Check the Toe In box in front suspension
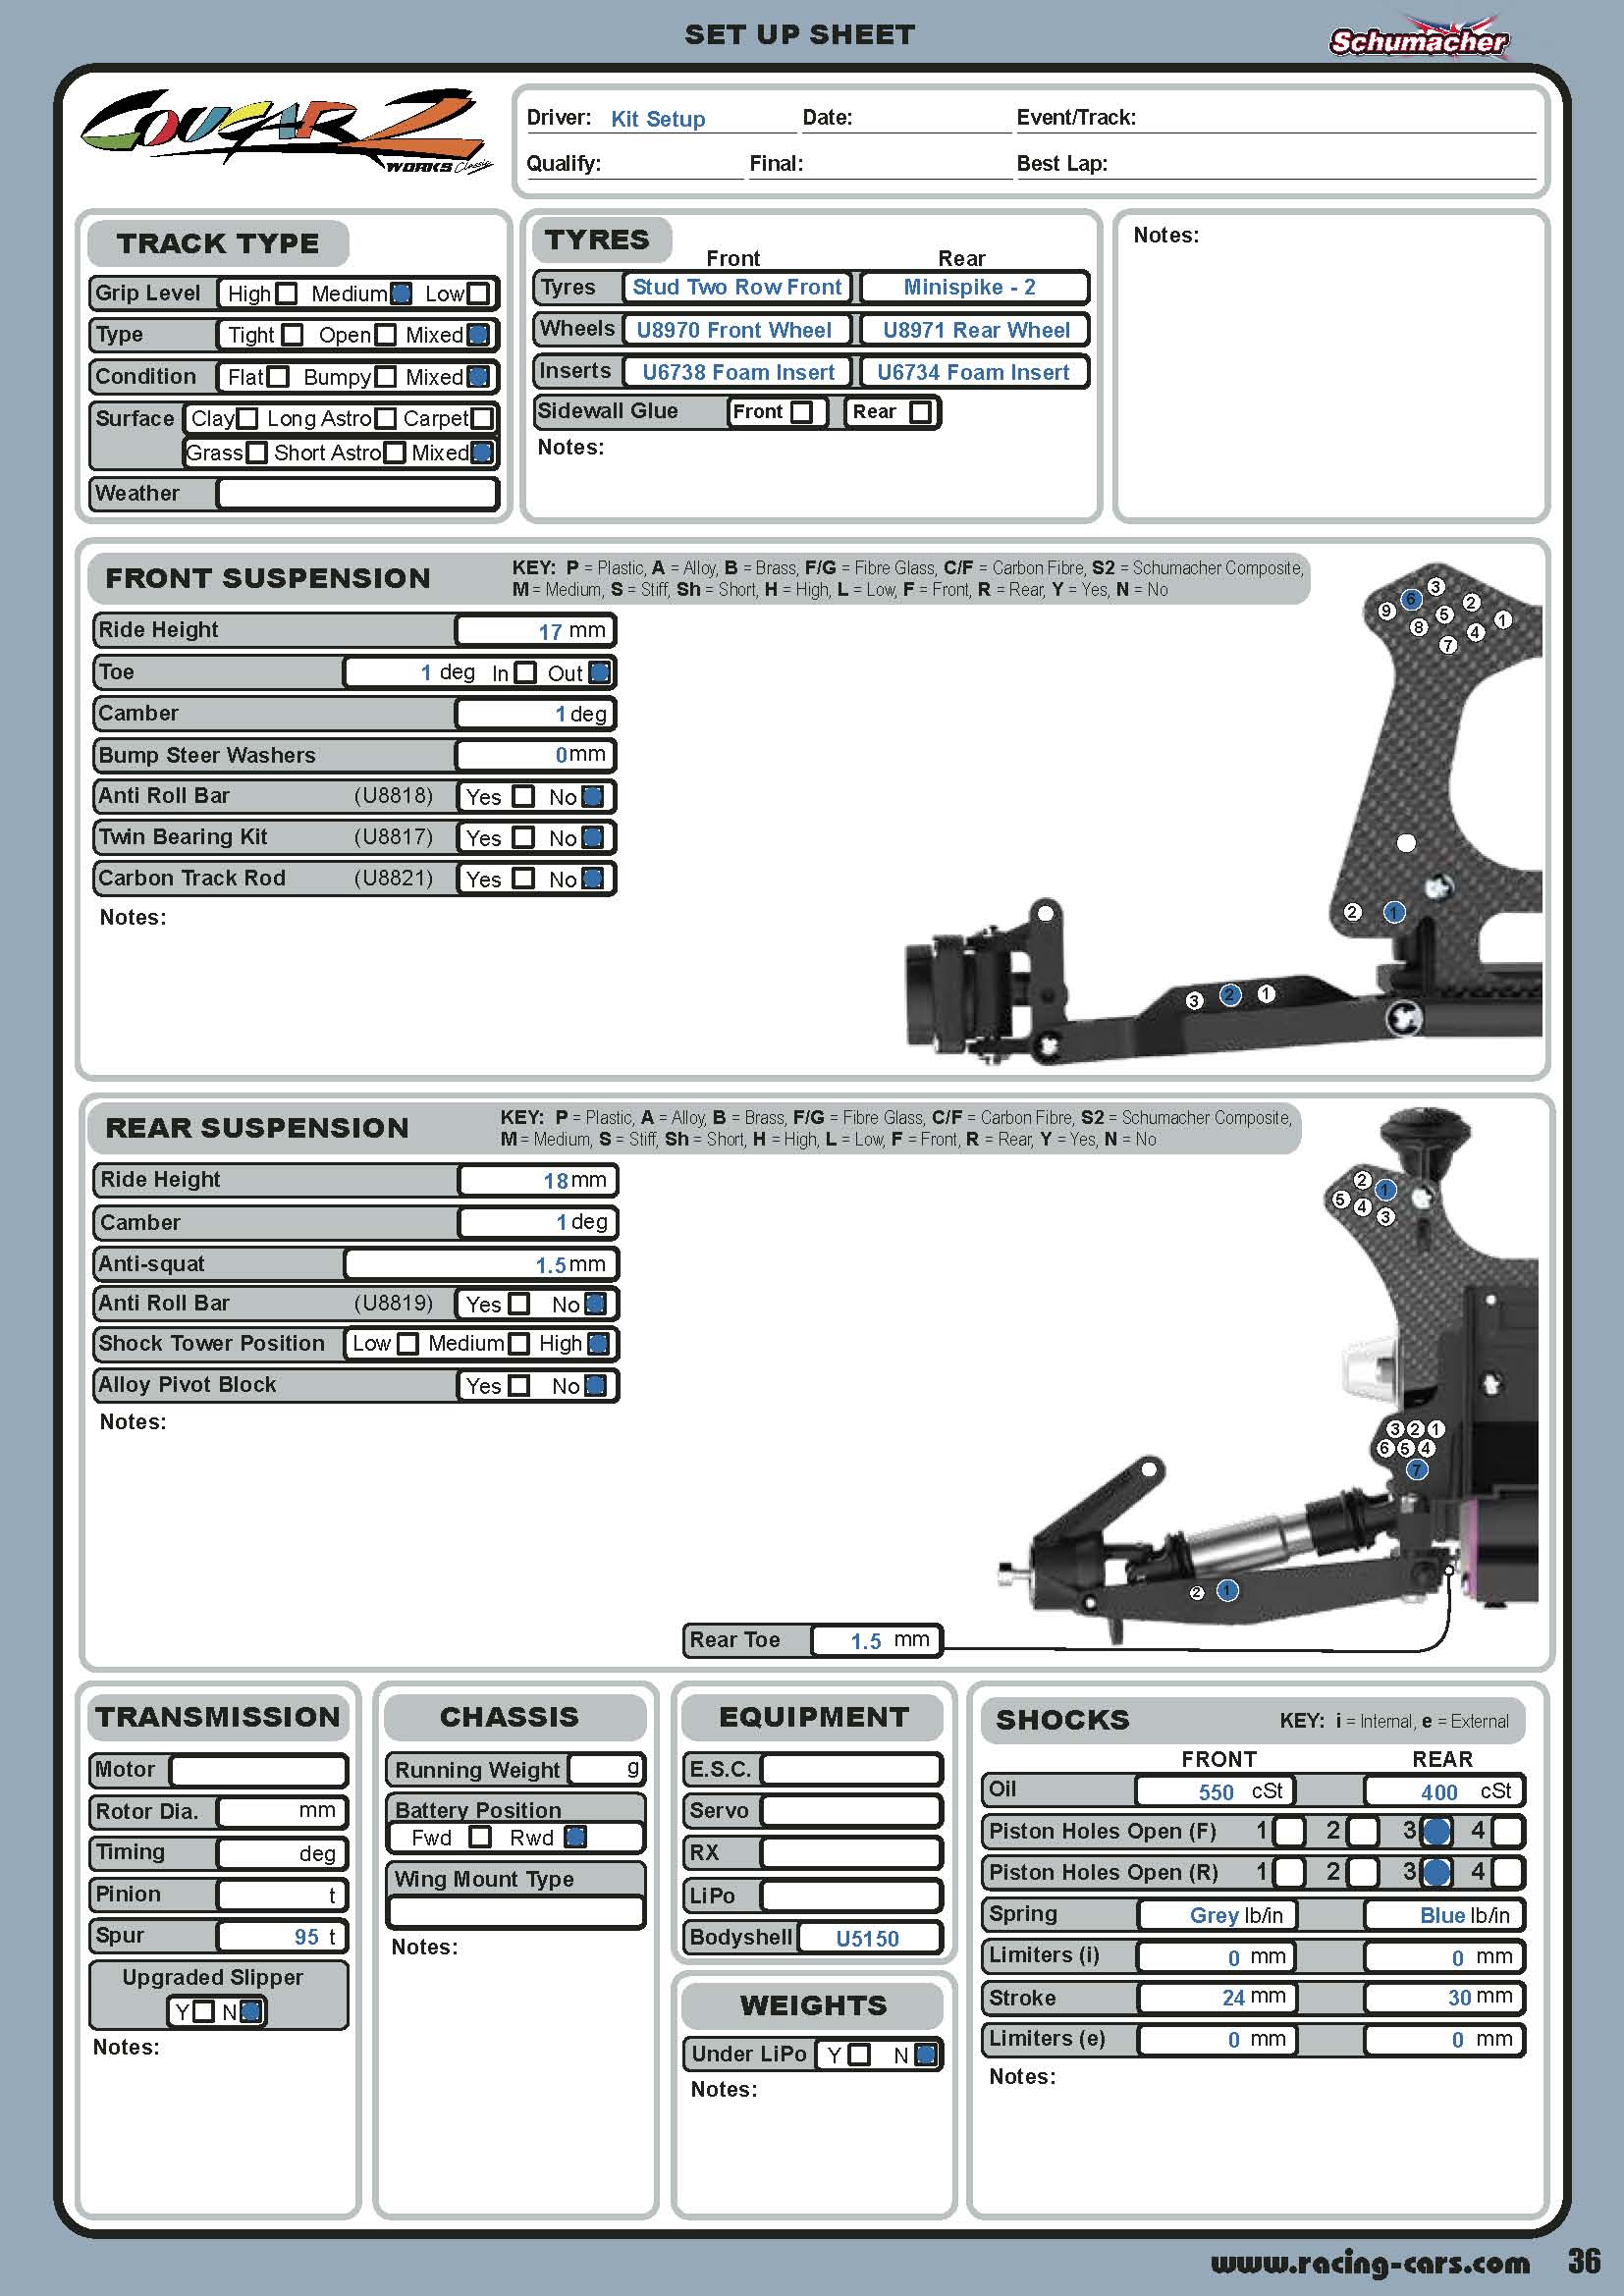The image size is (1624, 2296). pyautogui.click(x=525, y=673)
